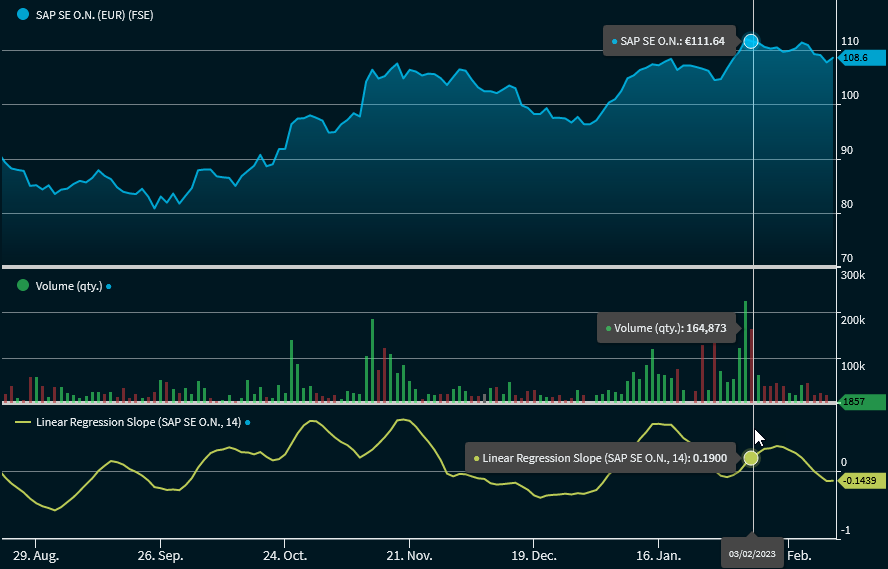This screenshot has width=888, height=569.
Task: Click the -0.1439 slope value tag
Action: point(858,481)
